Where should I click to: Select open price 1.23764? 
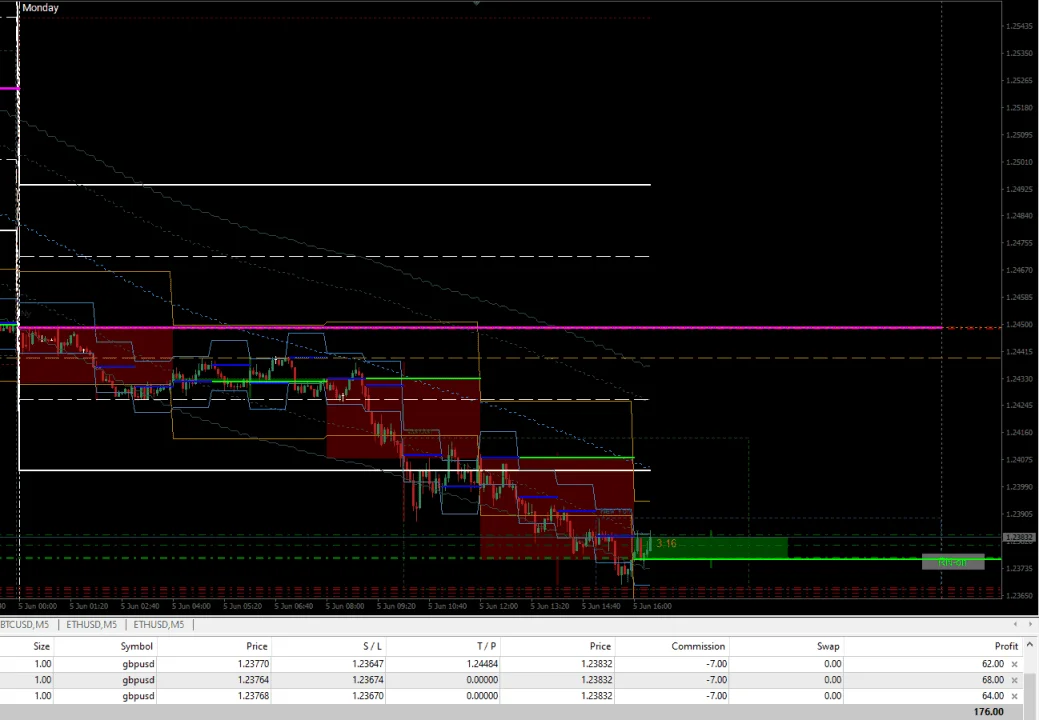pyautogui.click(x=252, y=680)
